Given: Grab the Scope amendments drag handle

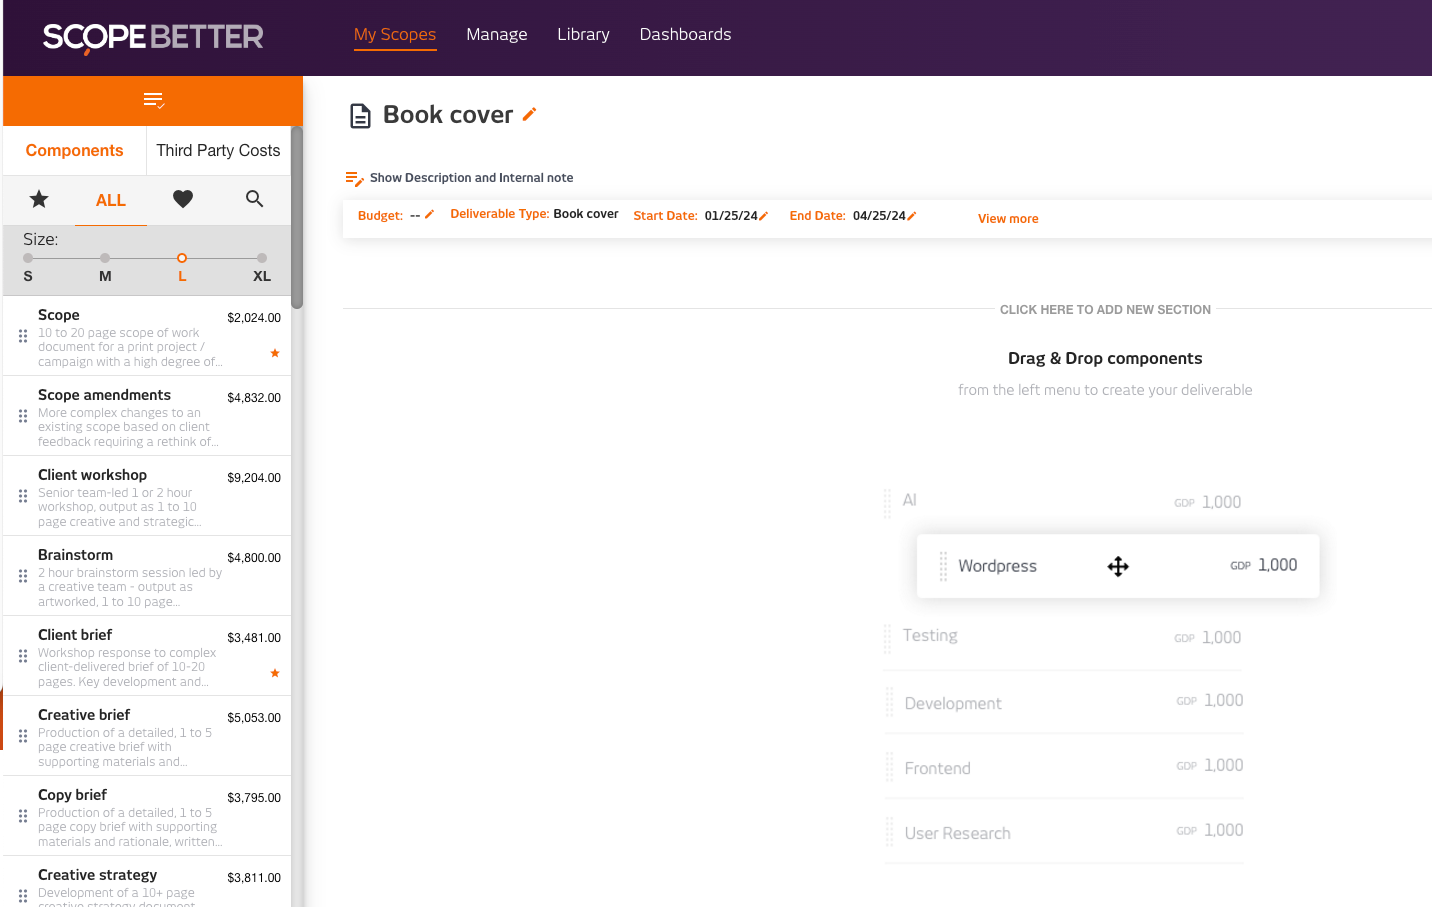Looking at the screenshot, I should (23, 416).
